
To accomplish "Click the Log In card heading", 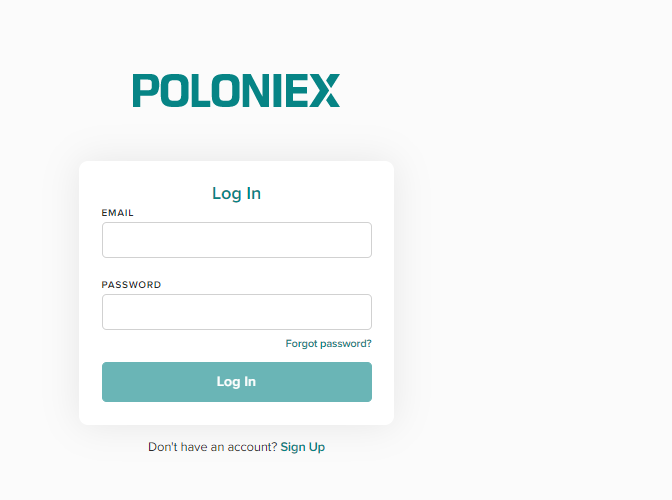I will (x=237, y=193).
